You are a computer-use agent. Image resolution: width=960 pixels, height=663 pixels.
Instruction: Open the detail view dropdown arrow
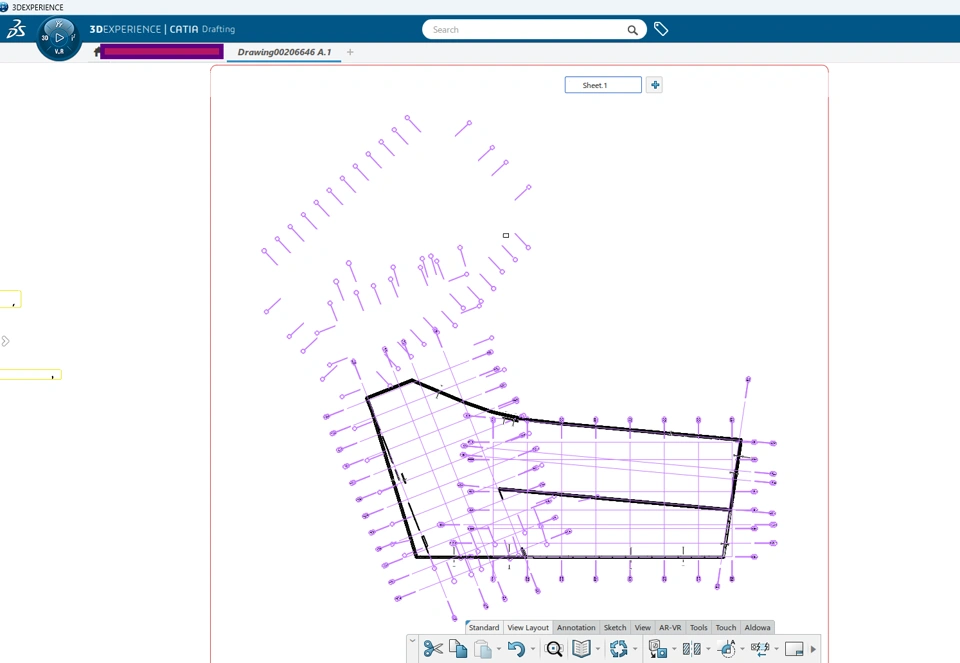coord(742,649)
